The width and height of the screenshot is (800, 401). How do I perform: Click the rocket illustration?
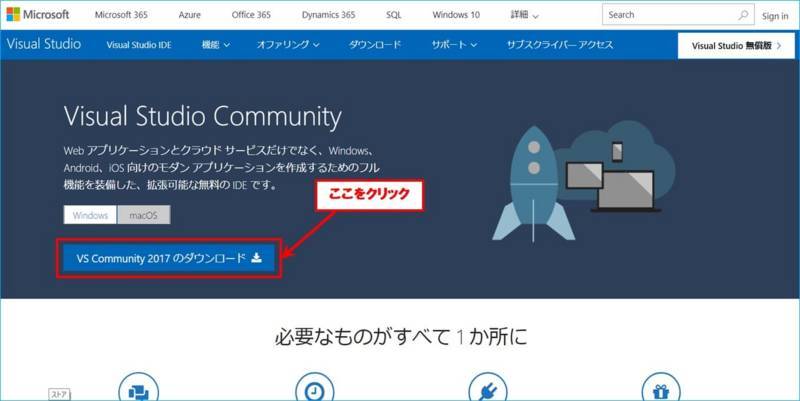[x=534, y=185]
